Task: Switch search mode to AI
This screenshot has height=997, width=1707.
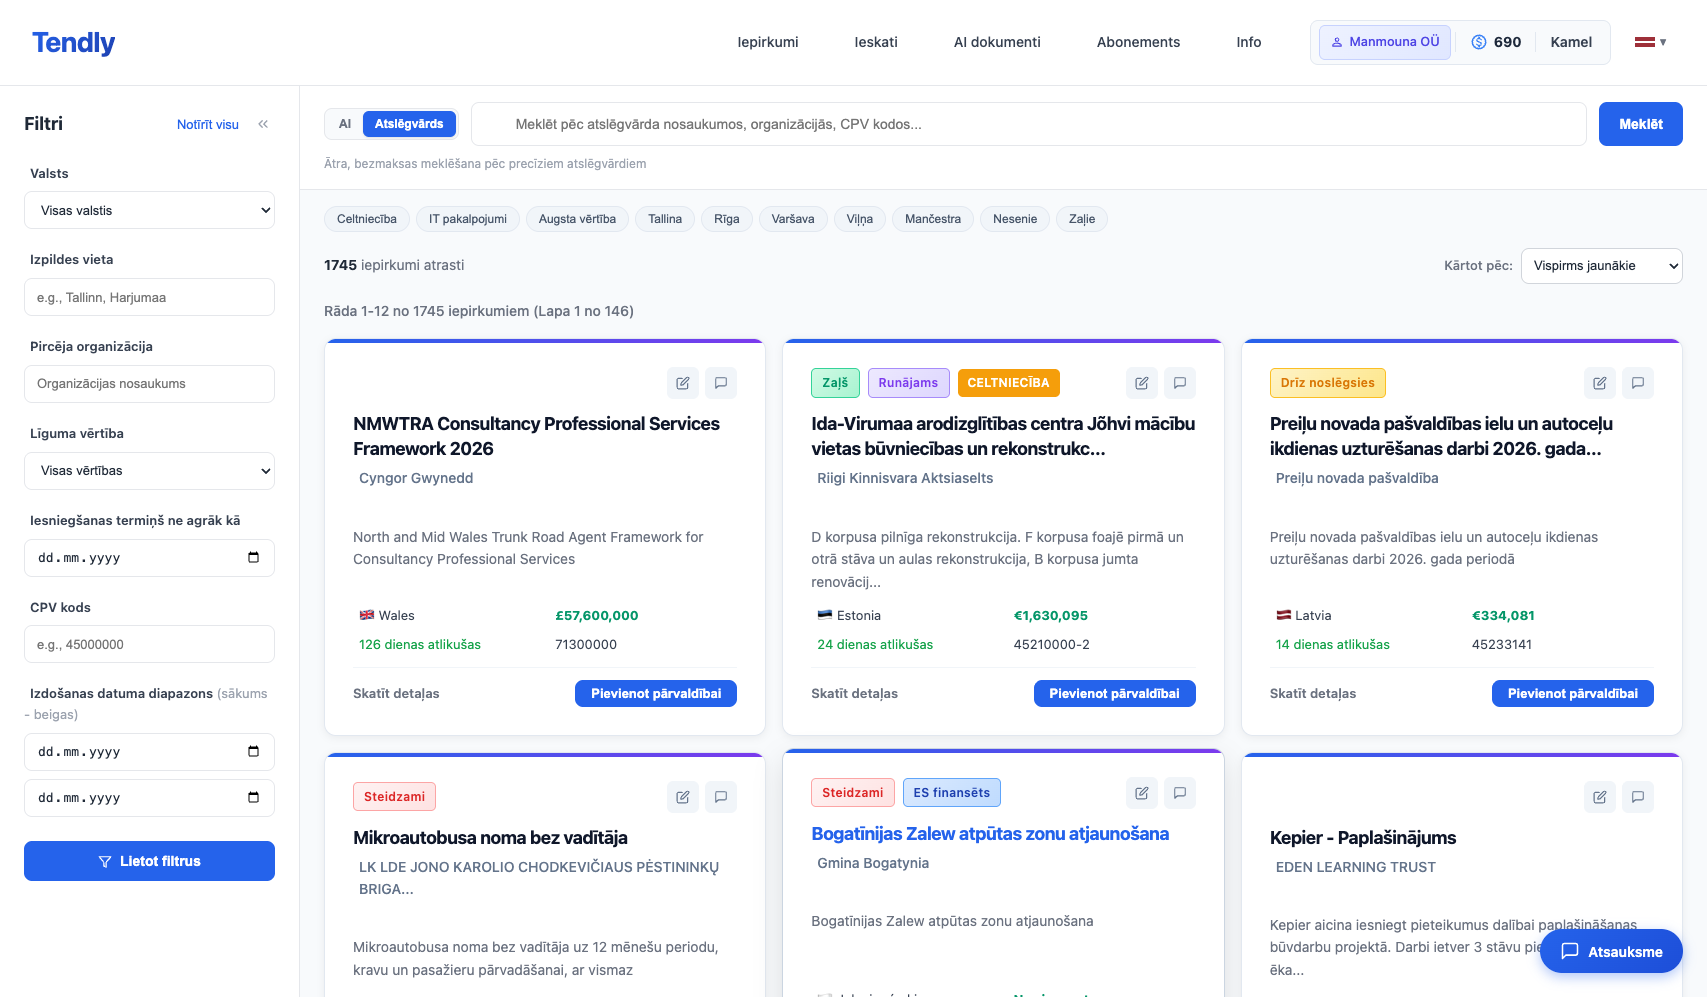Action: pyautogui.click(x=345, y=124)
